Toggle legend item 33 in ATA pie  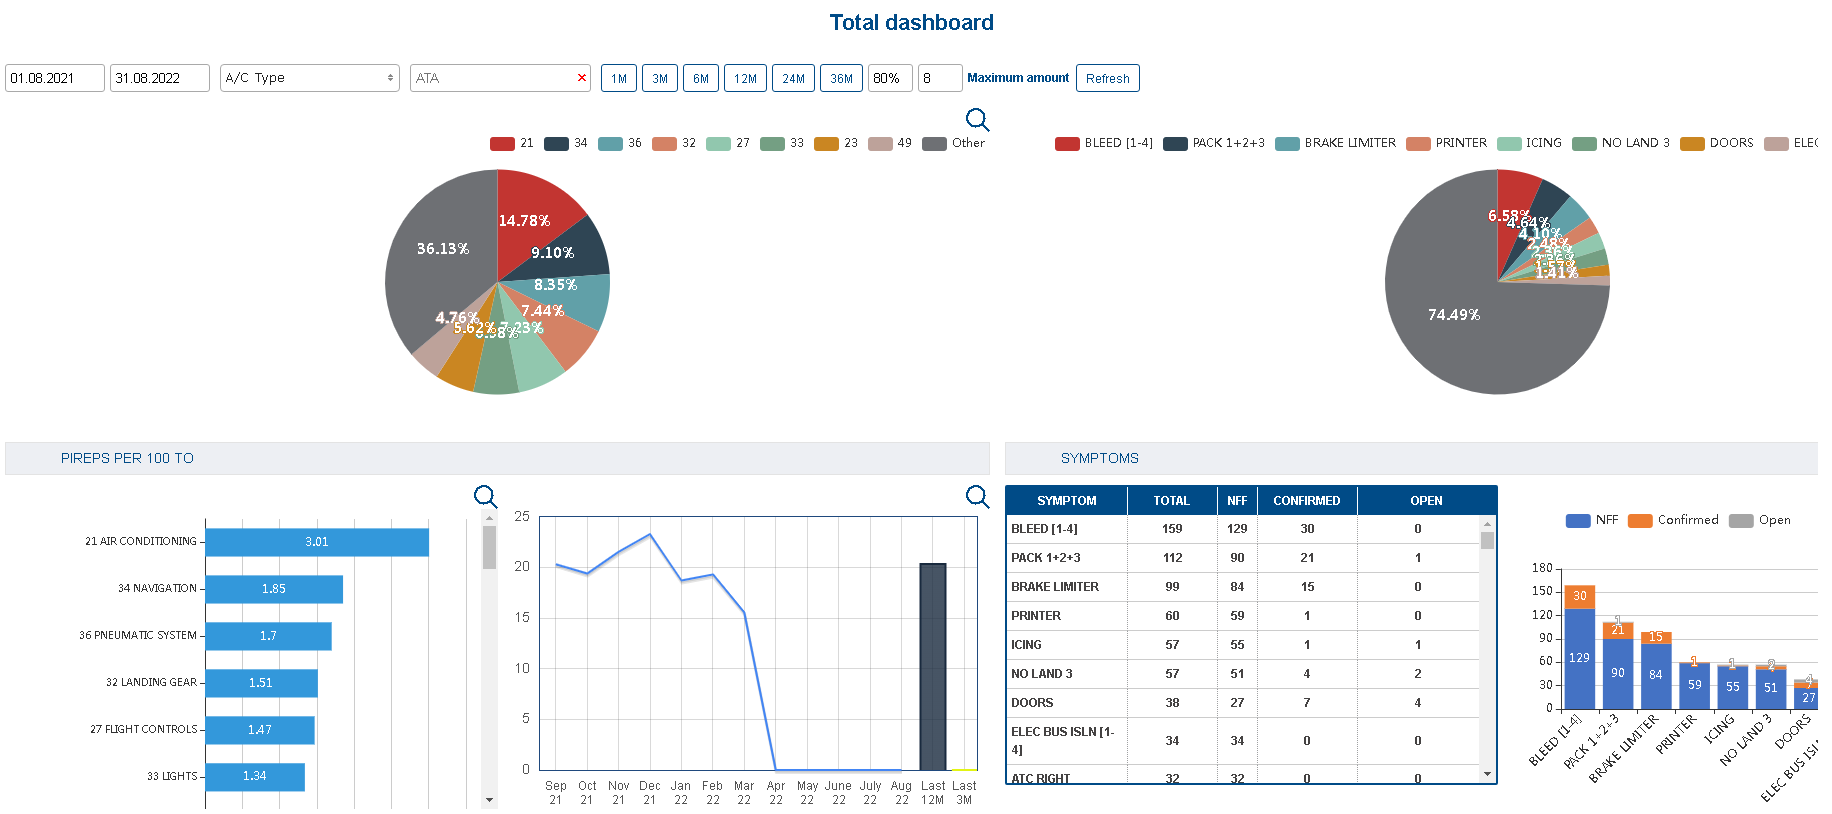pos(782,143)
